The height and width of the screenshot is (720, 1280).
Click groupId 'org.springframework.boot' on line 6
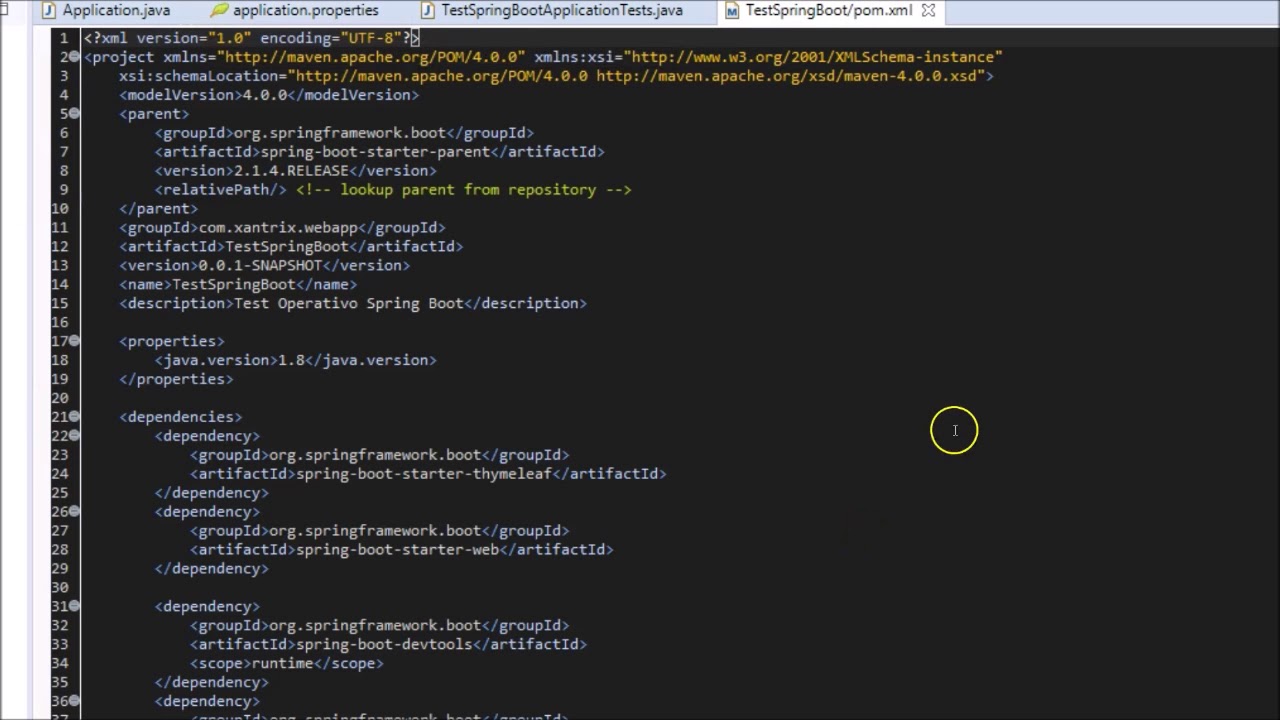click(x=339, y=133)
